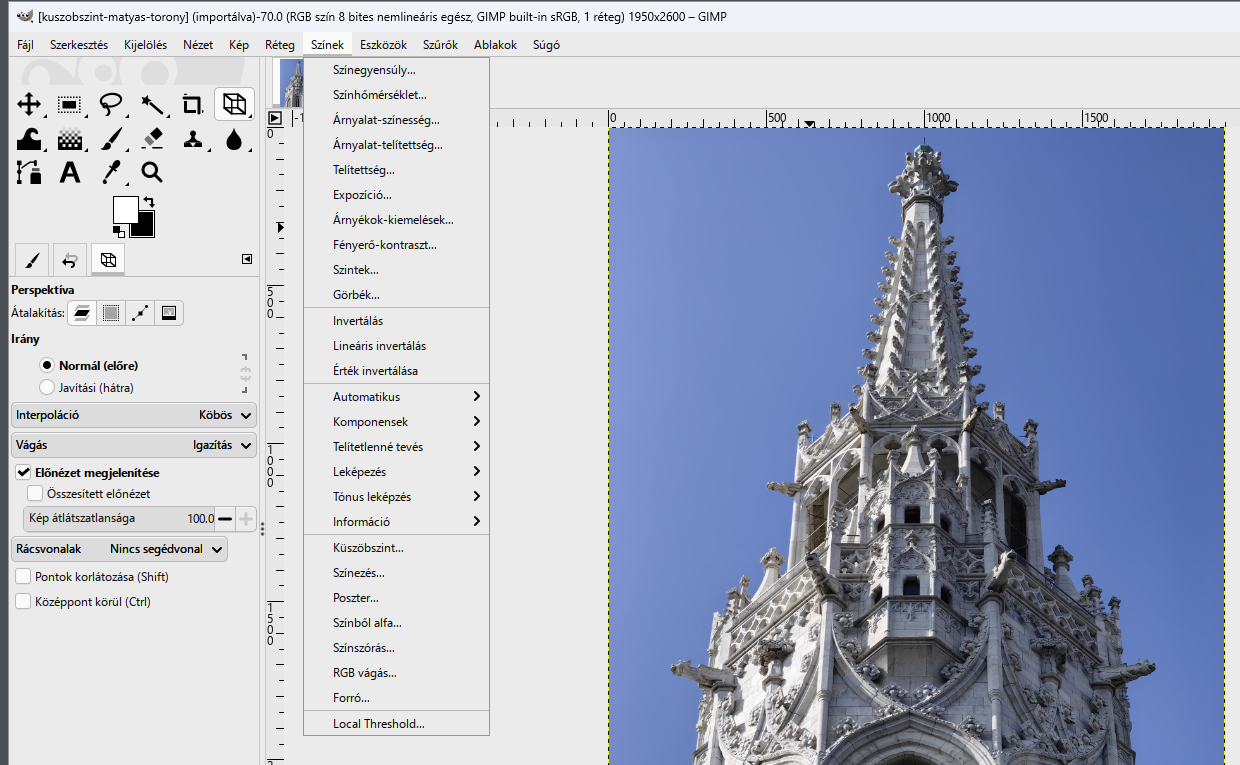Select the Blur/Sharpen droplet tool
The image size is (1240, 765).
coord(234,138)
